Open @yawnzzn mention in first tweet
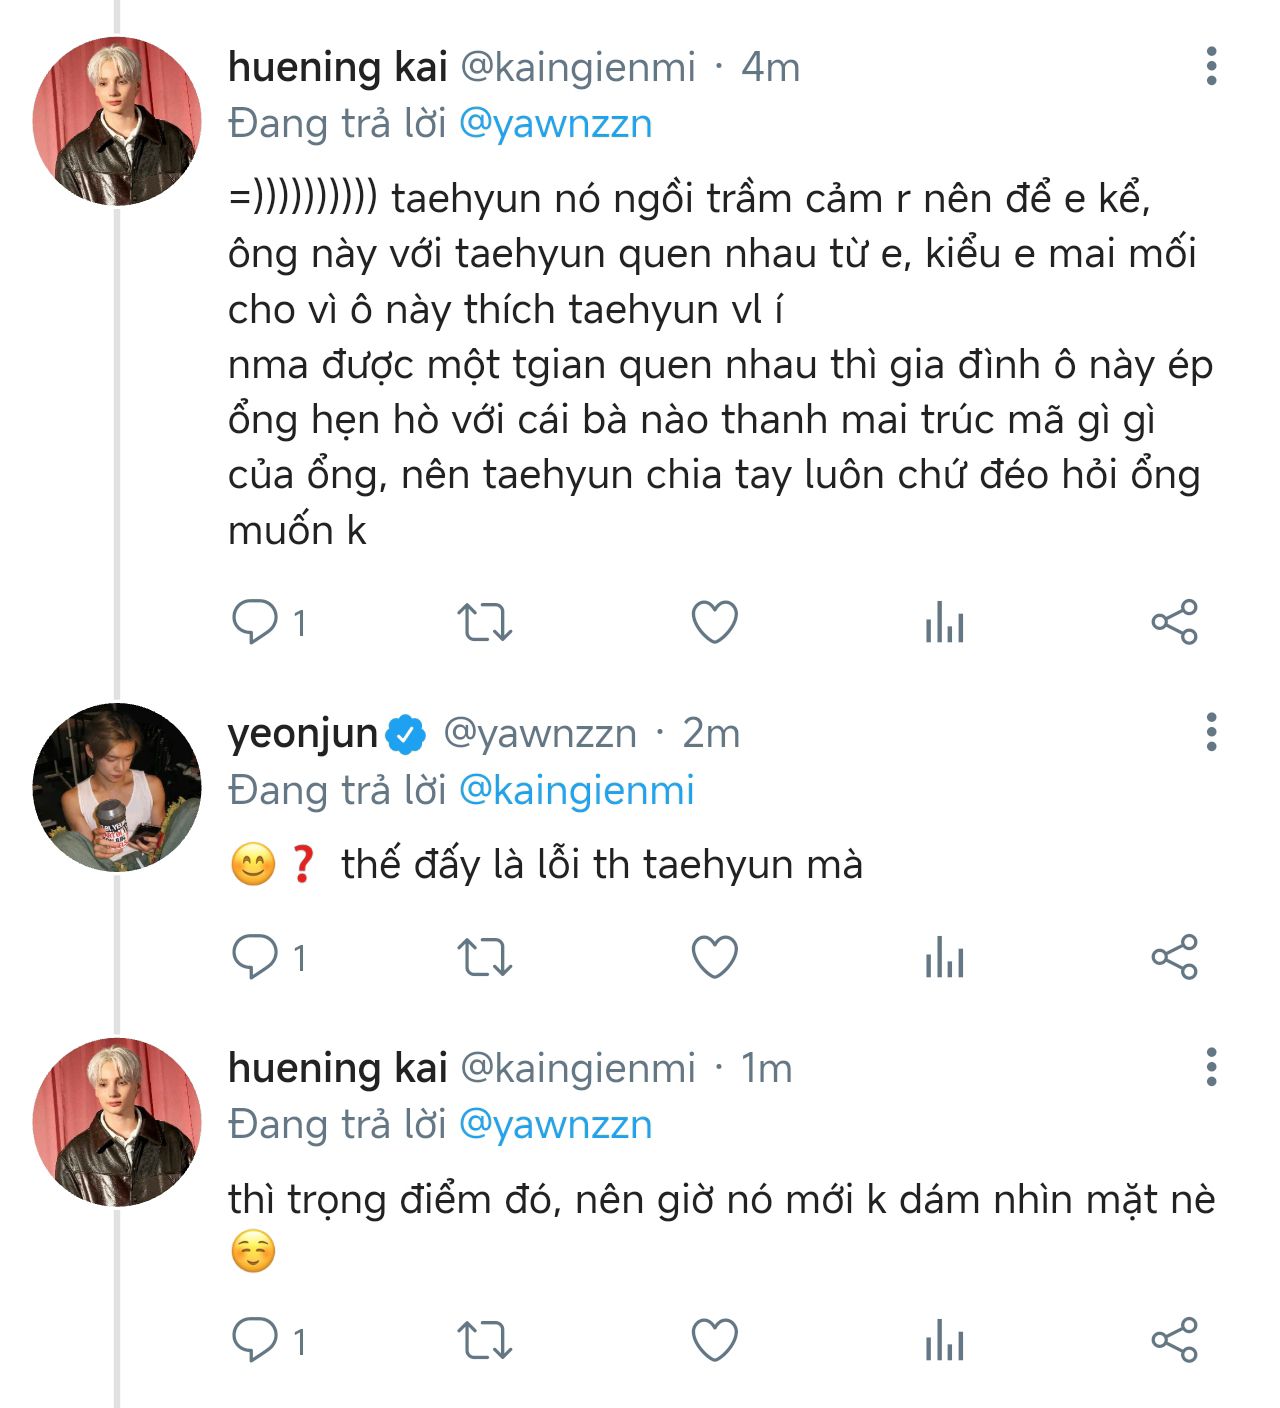Image resolution: width=1280 pixels, height=1408 pixels. pyautogui.click(x=555, y=124)
